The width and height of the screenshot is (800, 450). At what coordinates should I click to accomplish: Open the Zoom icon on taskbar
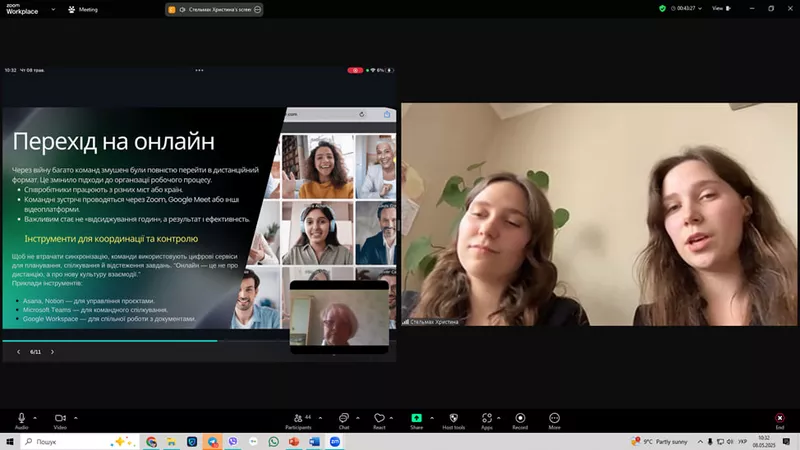tap(335, 442)
